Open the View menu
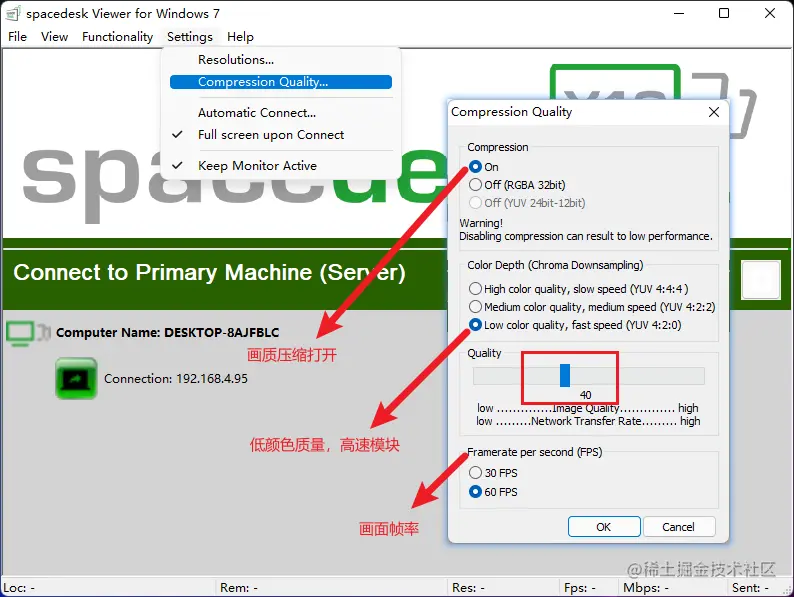The height and width of the screenshot is (597, 794). pos(55,37)
